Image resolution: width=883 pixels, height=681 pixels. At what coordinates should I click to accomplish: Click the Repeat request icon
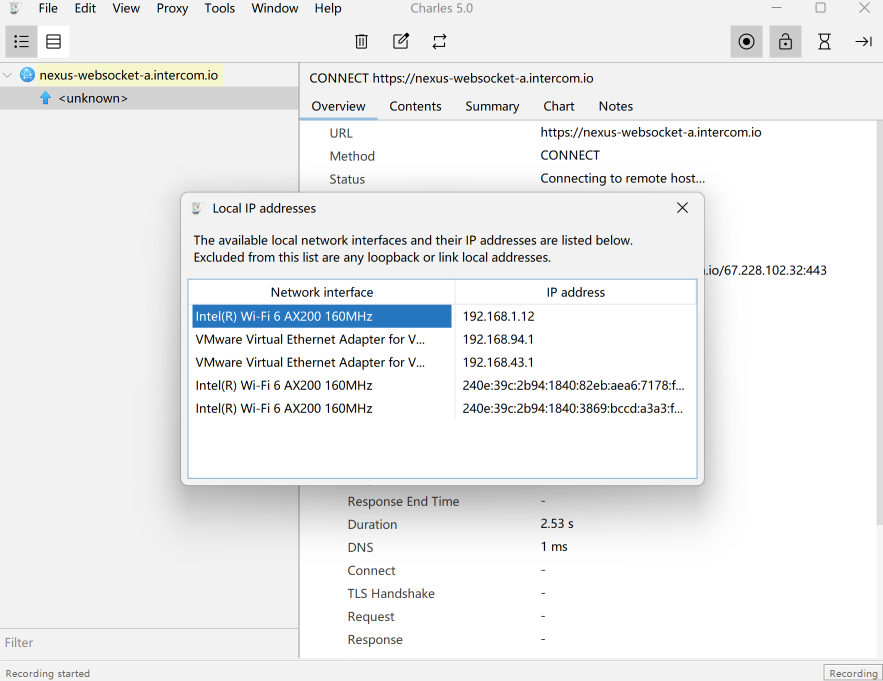pyautogui.click(x=439, y=42)
